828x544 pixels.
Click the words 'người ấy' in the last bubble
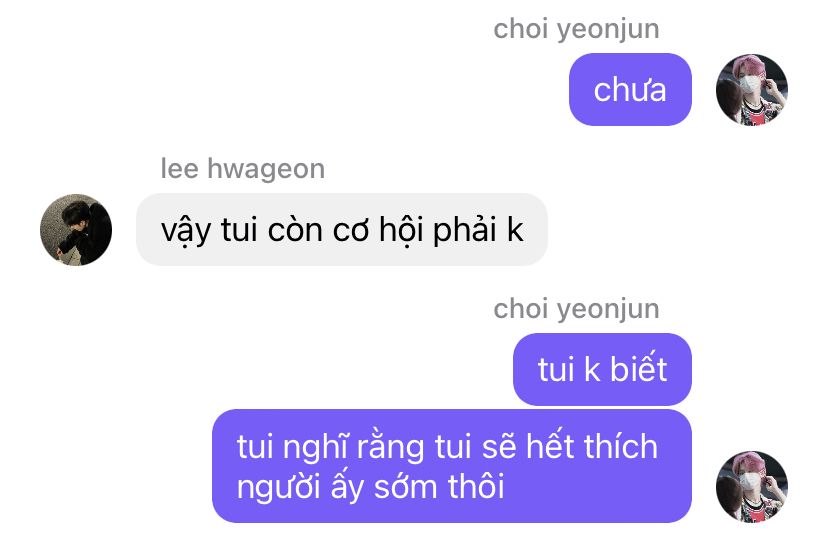(300, 486)
